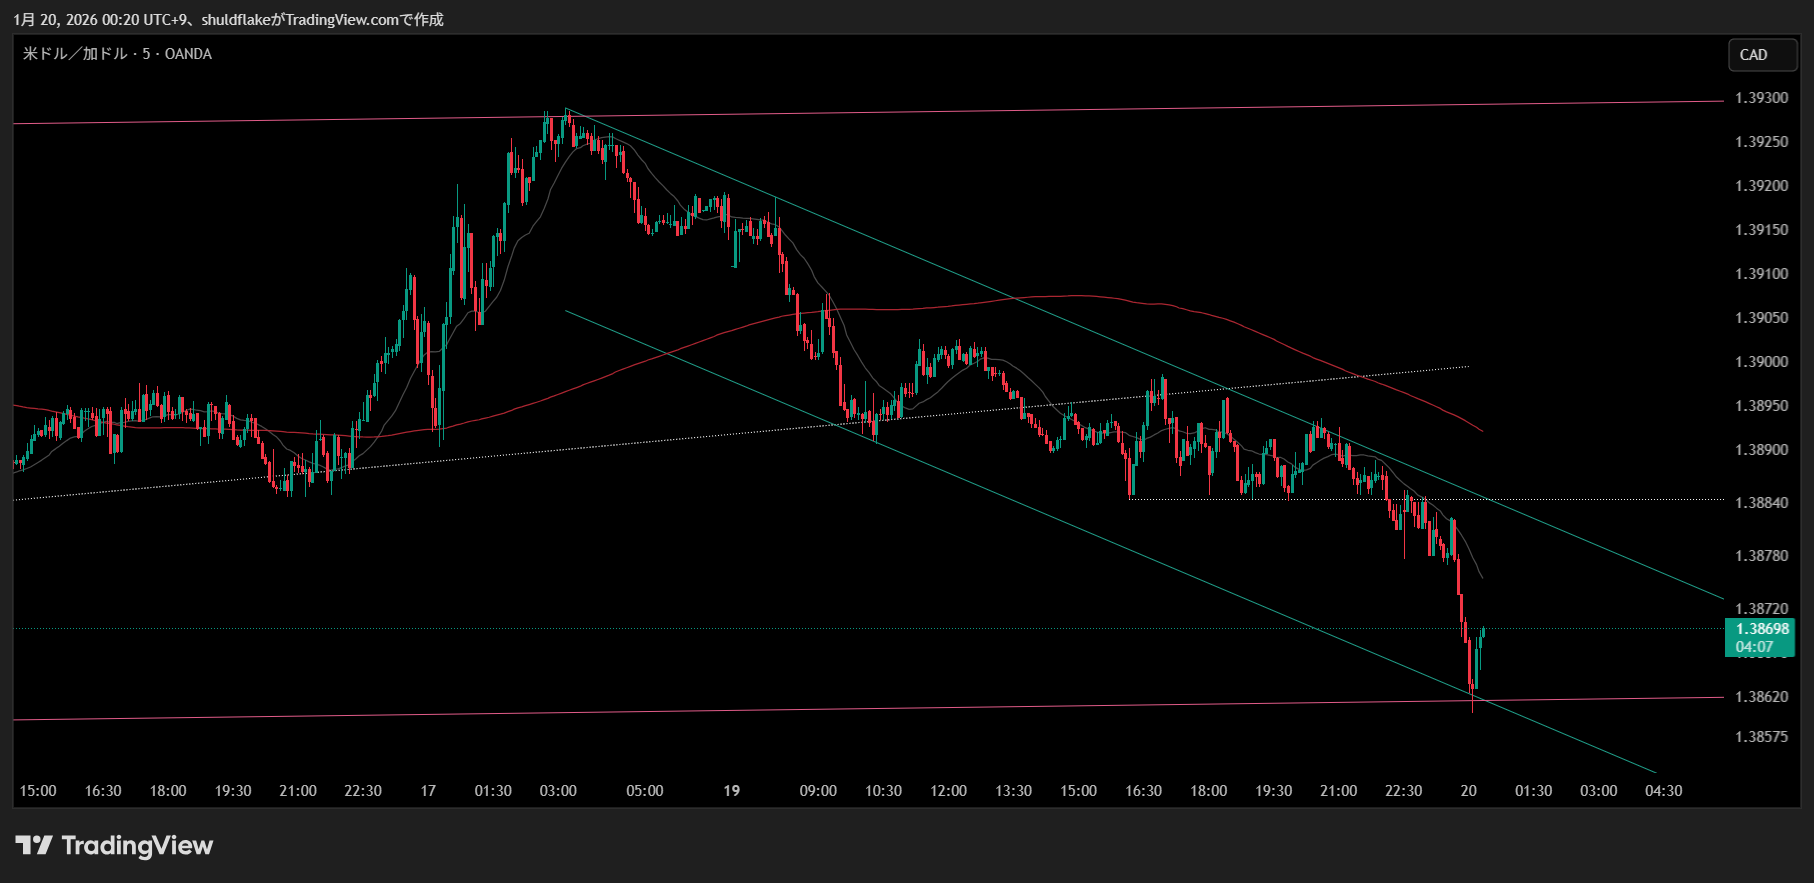
Task: Click the 09:00 time axis label
Action: coord(818,791)
